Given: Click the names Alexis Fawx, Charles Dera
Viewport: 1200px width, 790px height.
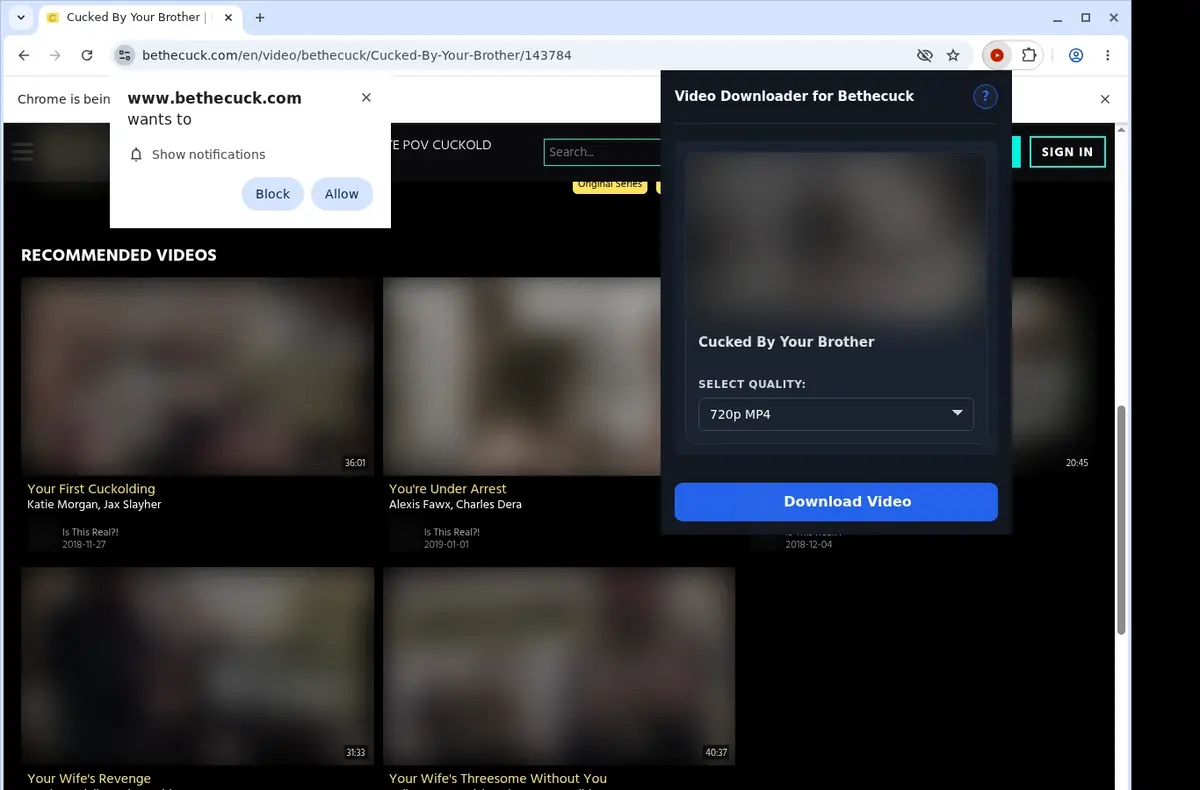Looking at the screenshot, I should coord(455,505).
